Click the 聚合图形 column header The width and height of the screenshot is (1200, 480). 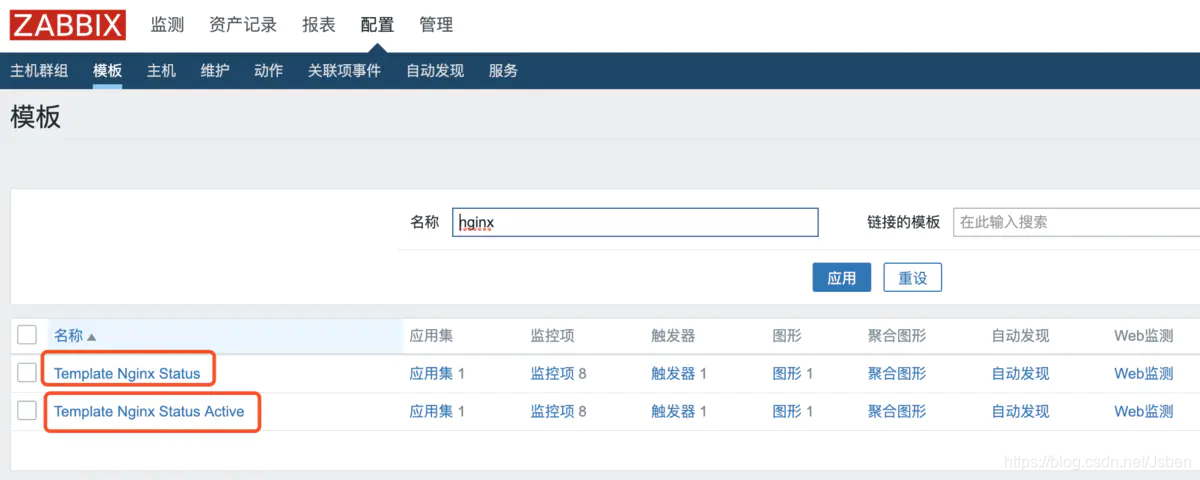[897, 336]
